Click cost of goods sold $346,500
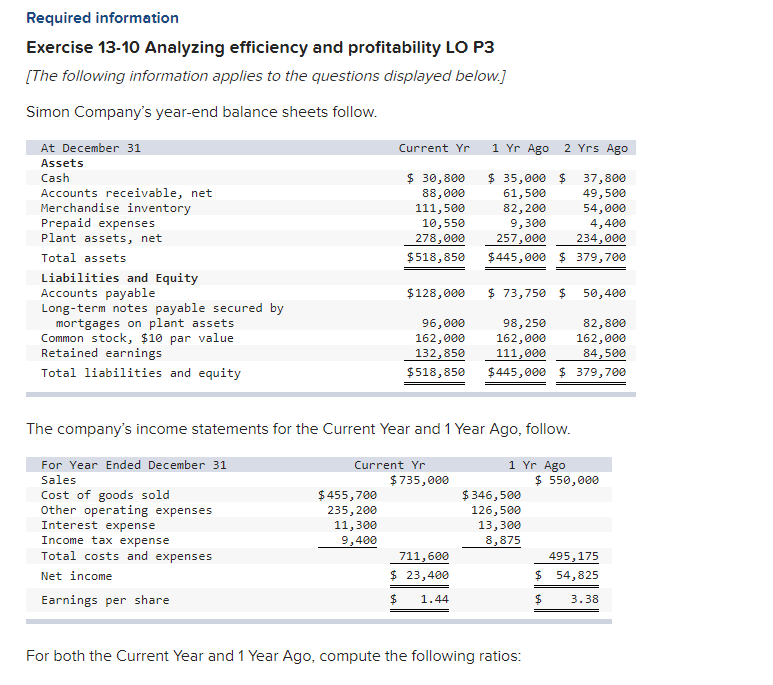Image resolution: width=773 pixels, height=685 pixels. click(x=491, y=495)
